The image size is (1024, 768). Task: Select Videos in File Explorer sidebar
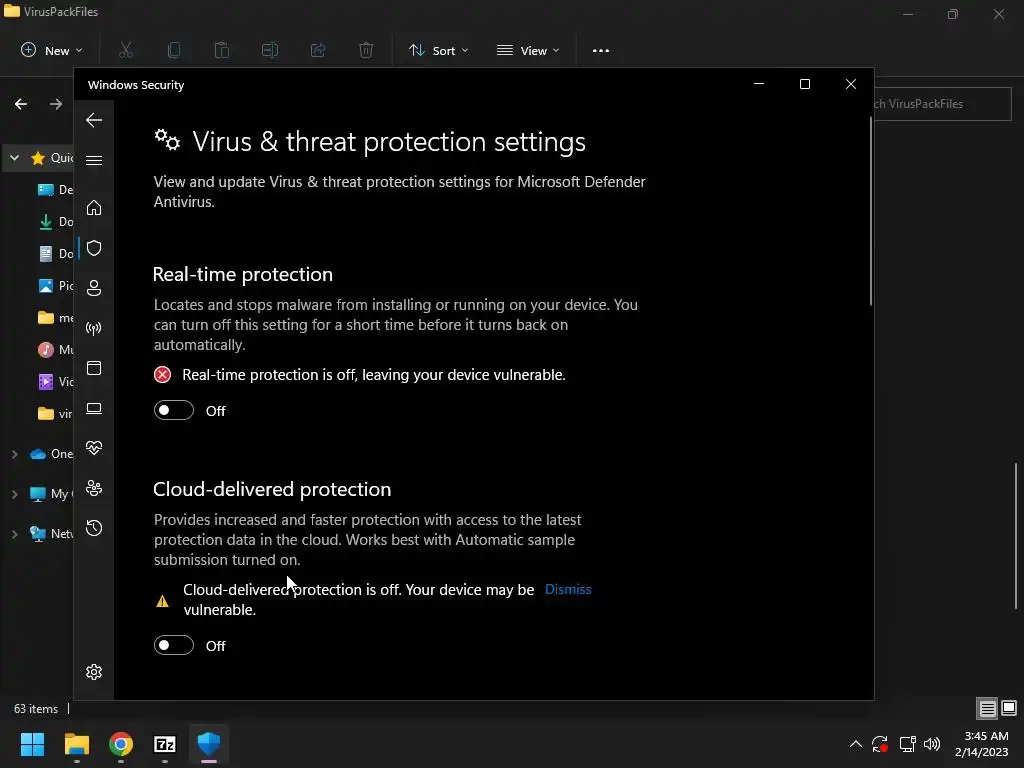point(56,381)
